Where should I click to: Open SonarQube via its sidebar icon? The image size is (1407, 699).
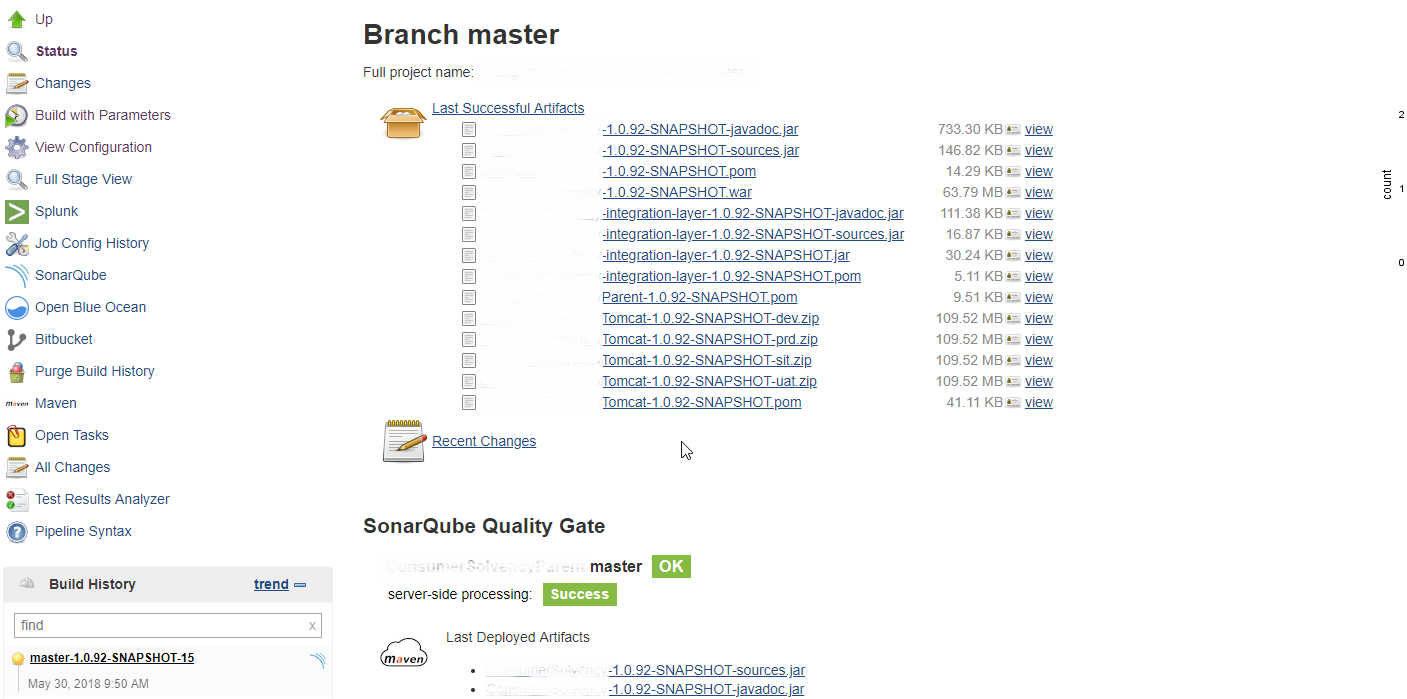tap(17, 275)
